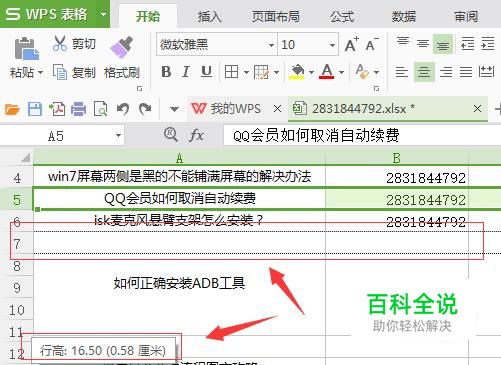Click the print preview icon
Image resolution: width=501 pixels, height=365 pixels.
point(101,109)
